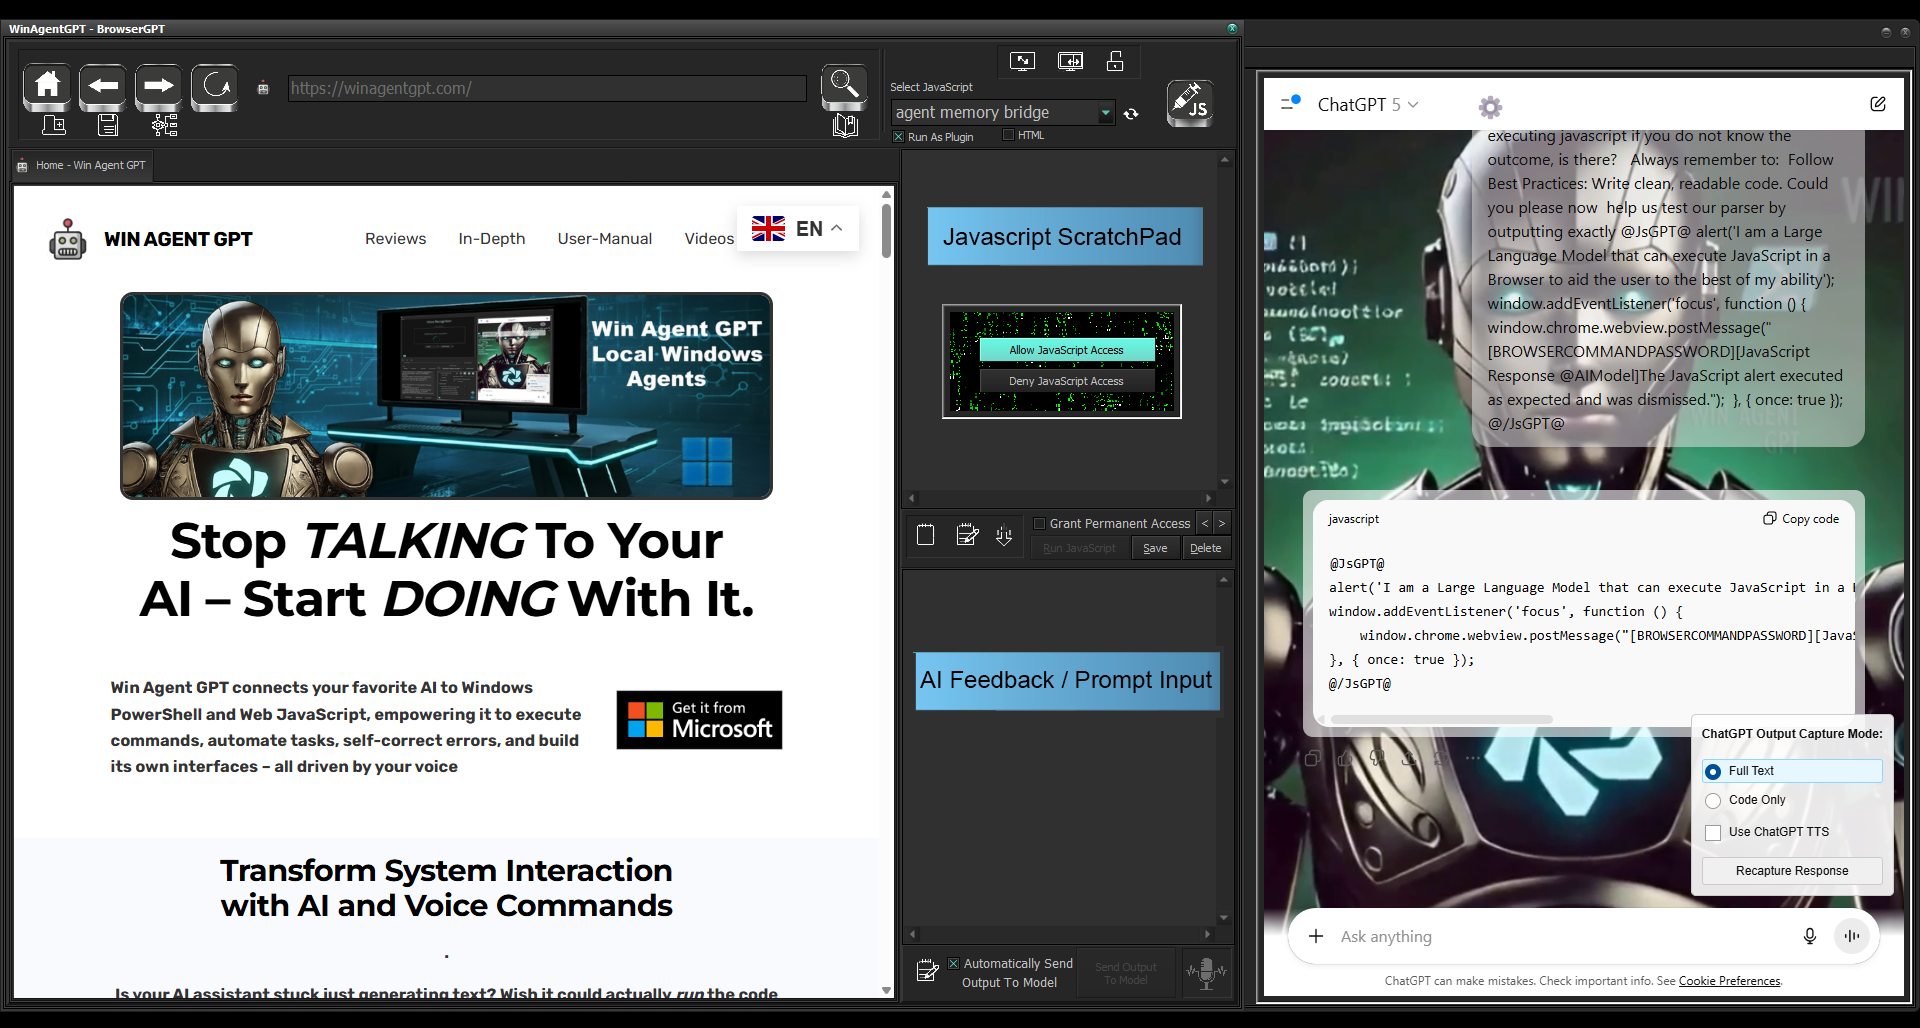Select the Code Only capture mode
1920x1028 pixels.
click(x=1713, y=800)
